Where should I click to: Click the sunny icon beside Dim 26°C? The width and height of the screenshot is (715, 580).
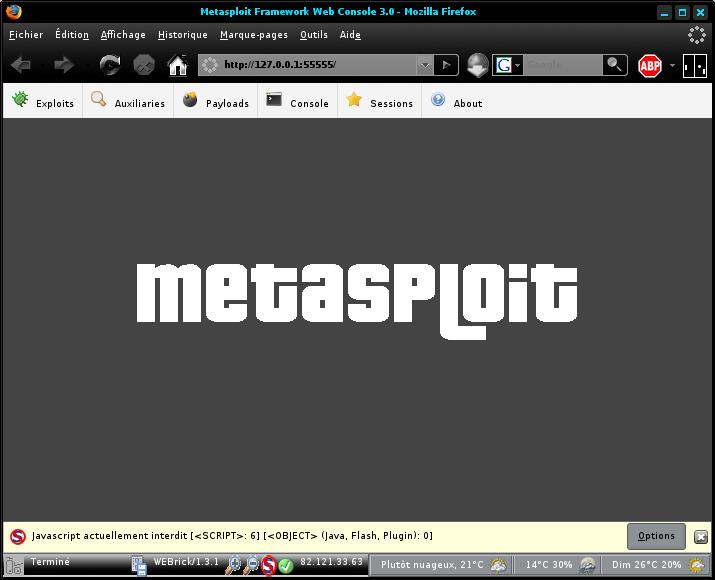click(696, 565)
